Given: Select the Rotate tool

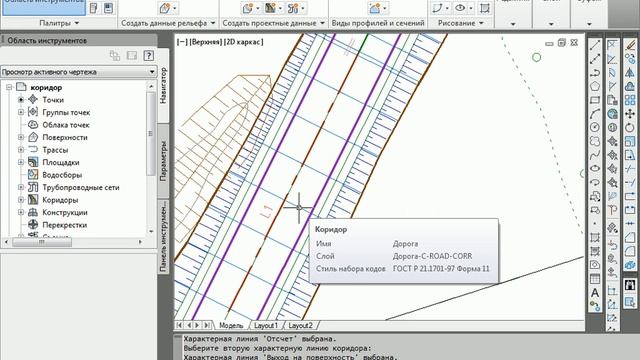Looking at the screenshot, I should [x=630, y=127].
